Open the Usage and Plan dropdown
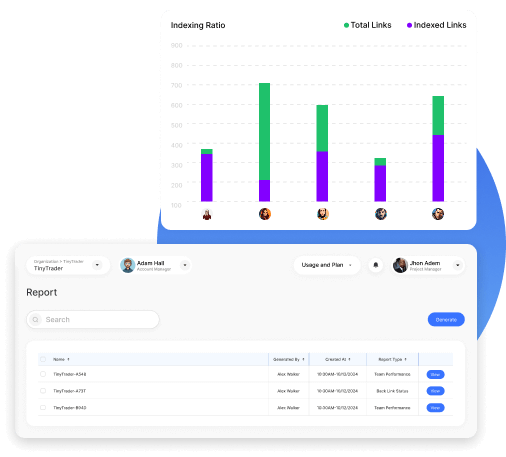 tap(327, 265)
